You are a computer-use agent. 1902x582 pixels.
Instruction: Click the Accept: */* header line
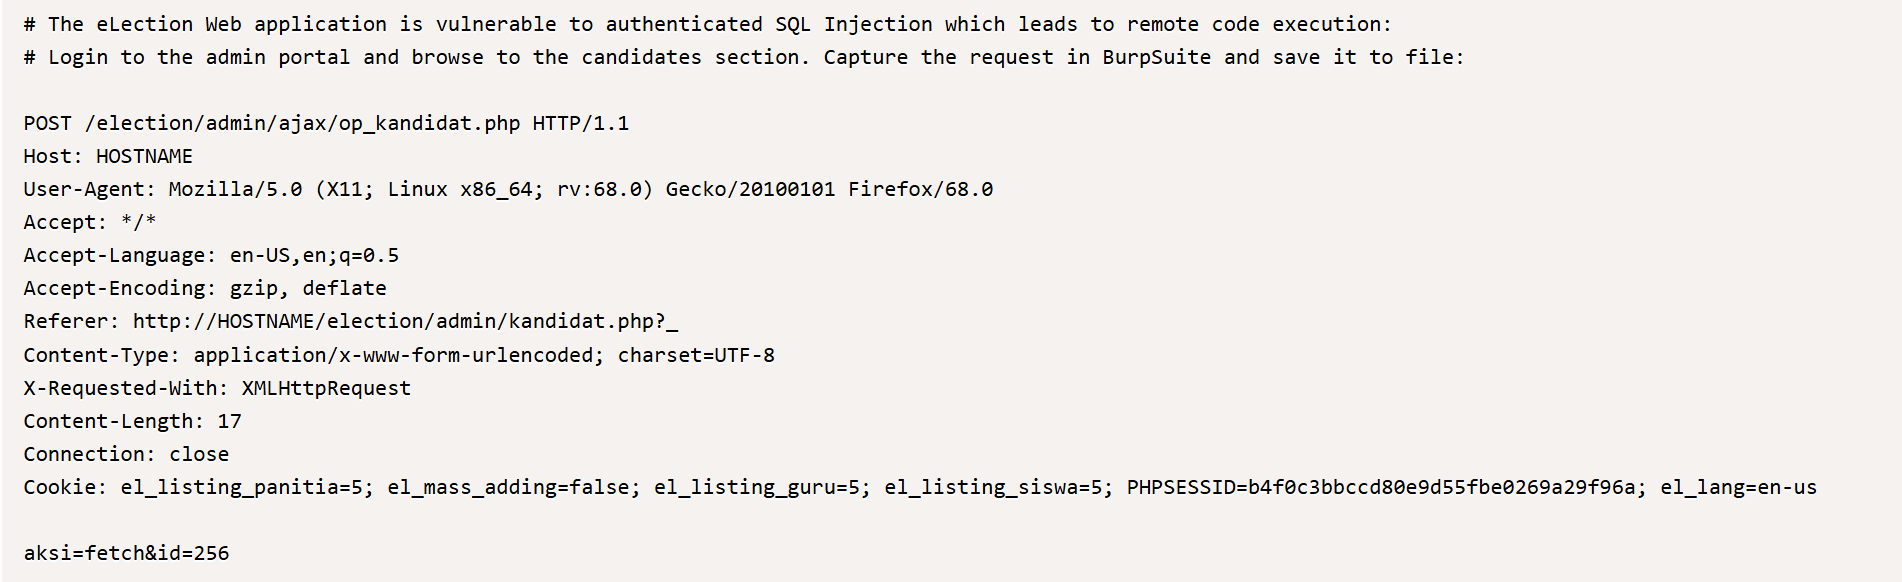point(90,222)
